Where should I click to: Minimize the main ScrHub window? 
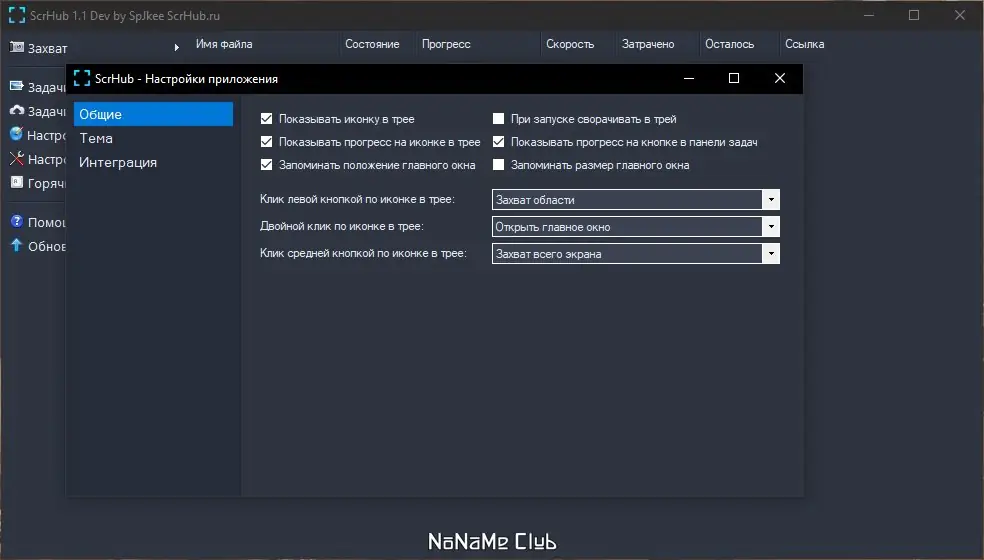(x=869, y=15)
